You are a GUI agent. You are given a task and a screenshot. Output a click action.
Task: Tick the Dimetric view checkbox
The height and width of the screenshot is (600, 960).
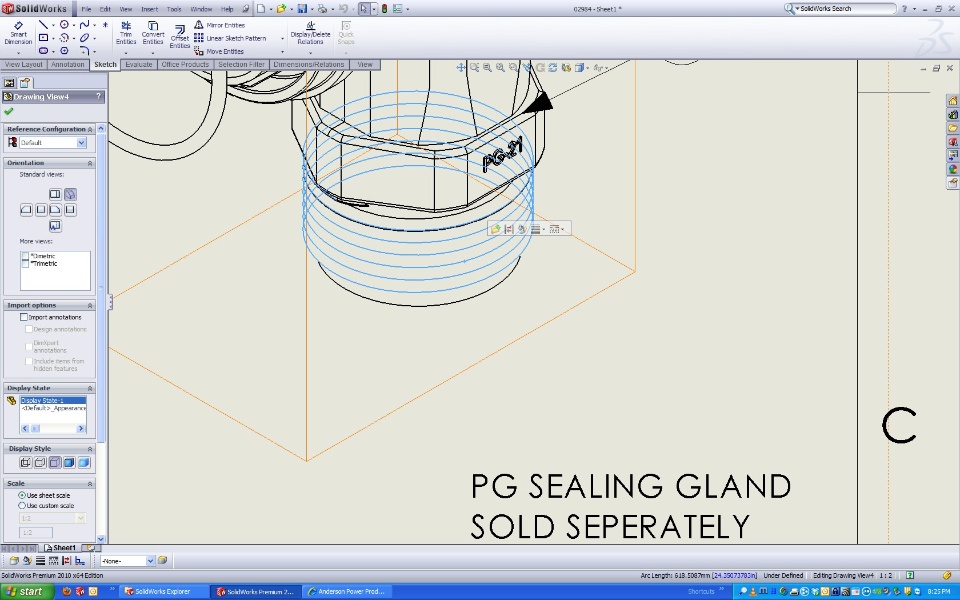click(25, 256)
